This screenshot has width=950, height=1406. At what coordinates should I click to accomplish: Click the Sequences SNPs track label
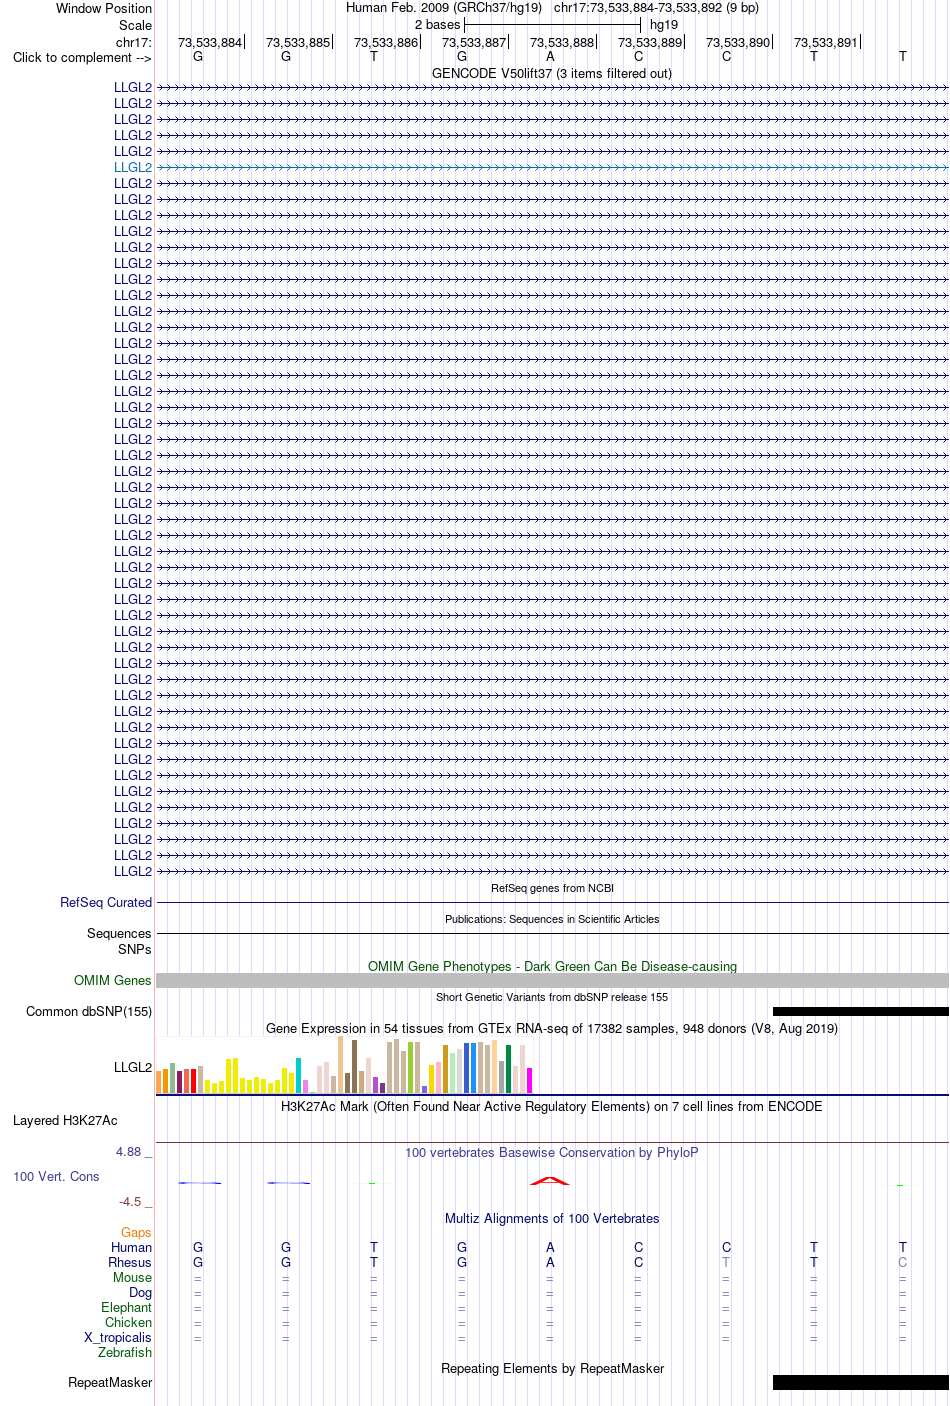click(x=119, y=942)
